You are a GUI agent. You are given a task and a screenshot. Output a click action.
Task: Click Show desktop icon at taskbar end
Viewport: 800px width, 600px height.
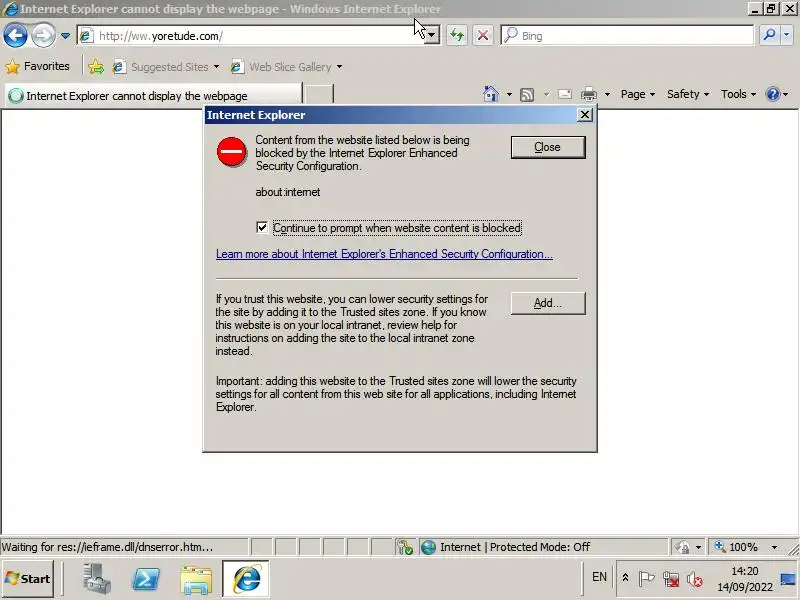coord(788,579)
